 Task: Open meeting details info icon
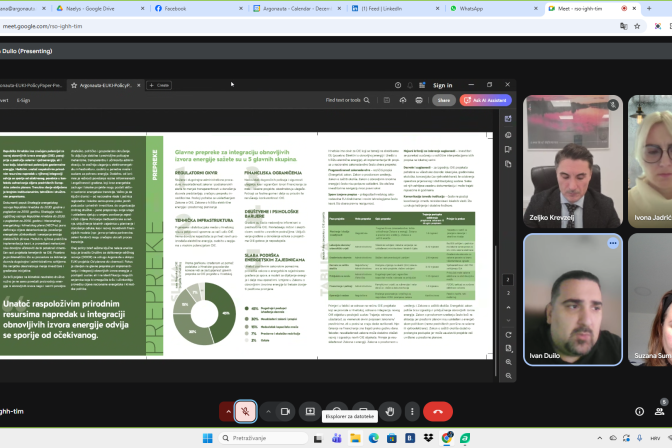coord(639,411)
